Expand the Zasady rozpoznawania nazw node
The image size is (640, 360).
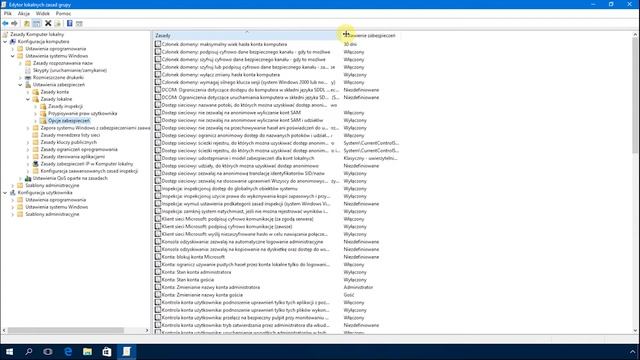(20, 63)
